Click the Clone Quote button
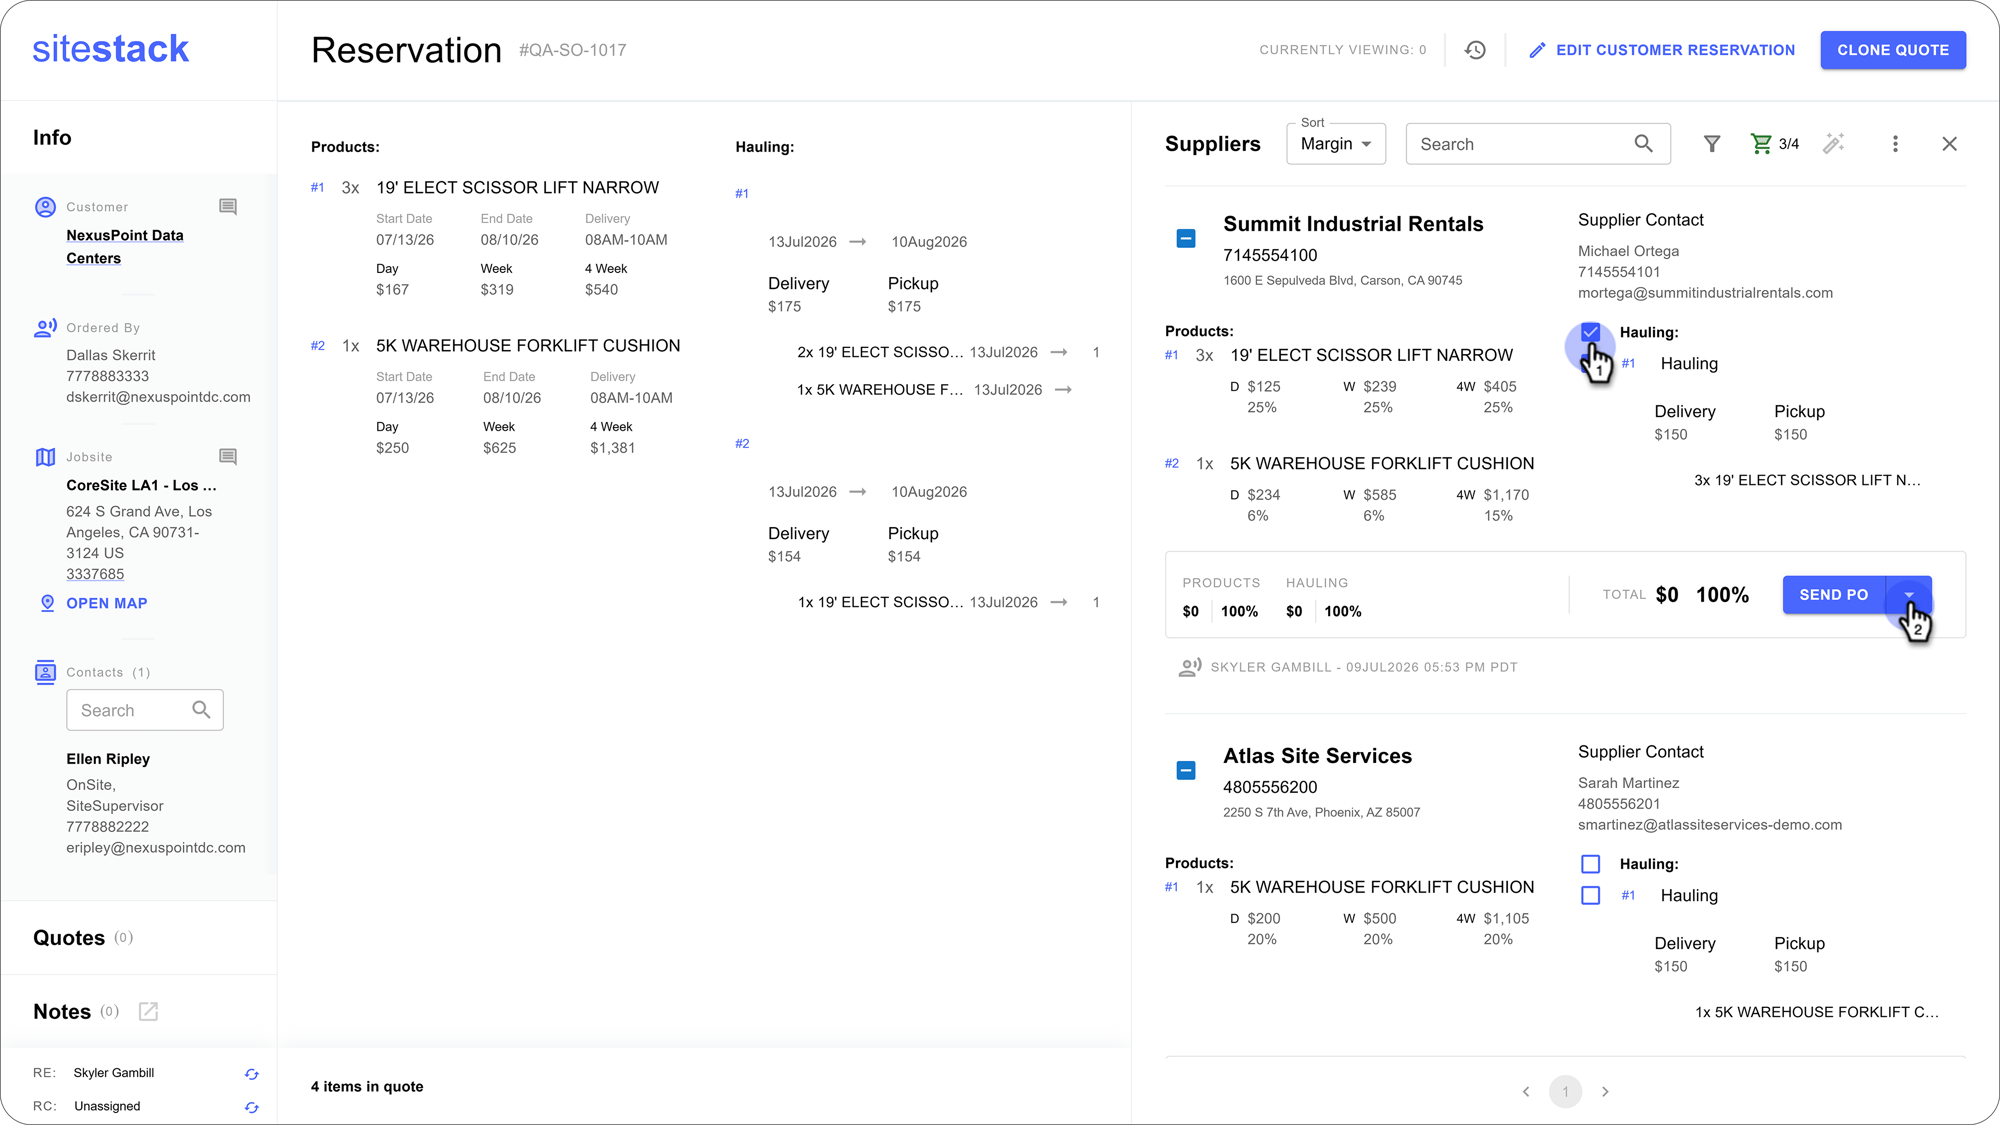The image size is (2000, 1125). coord(1893,50)
